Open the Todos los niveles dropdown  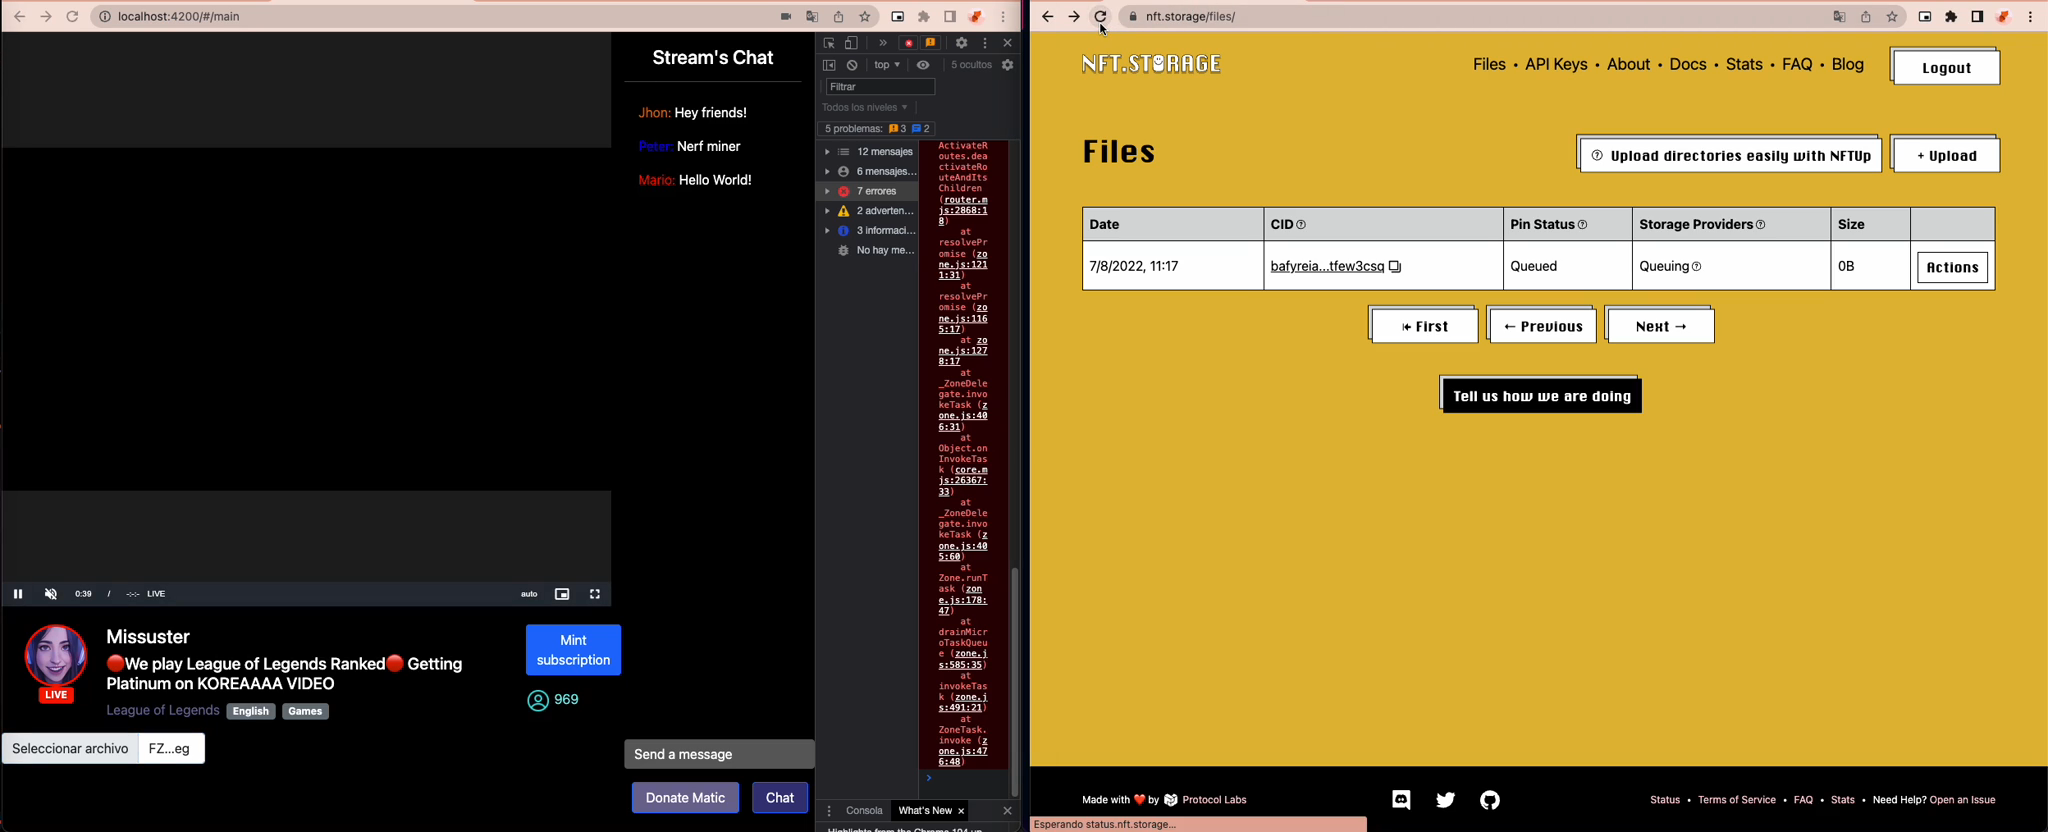tap(865, 108)
